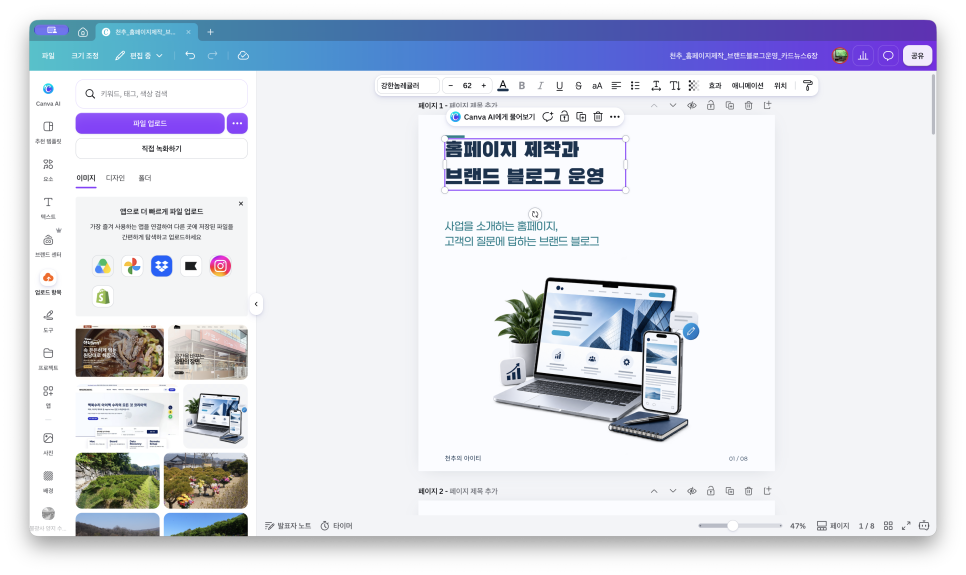Toggle strikethrough formatting
966x575 pixels.
click(x=578, y=86)
